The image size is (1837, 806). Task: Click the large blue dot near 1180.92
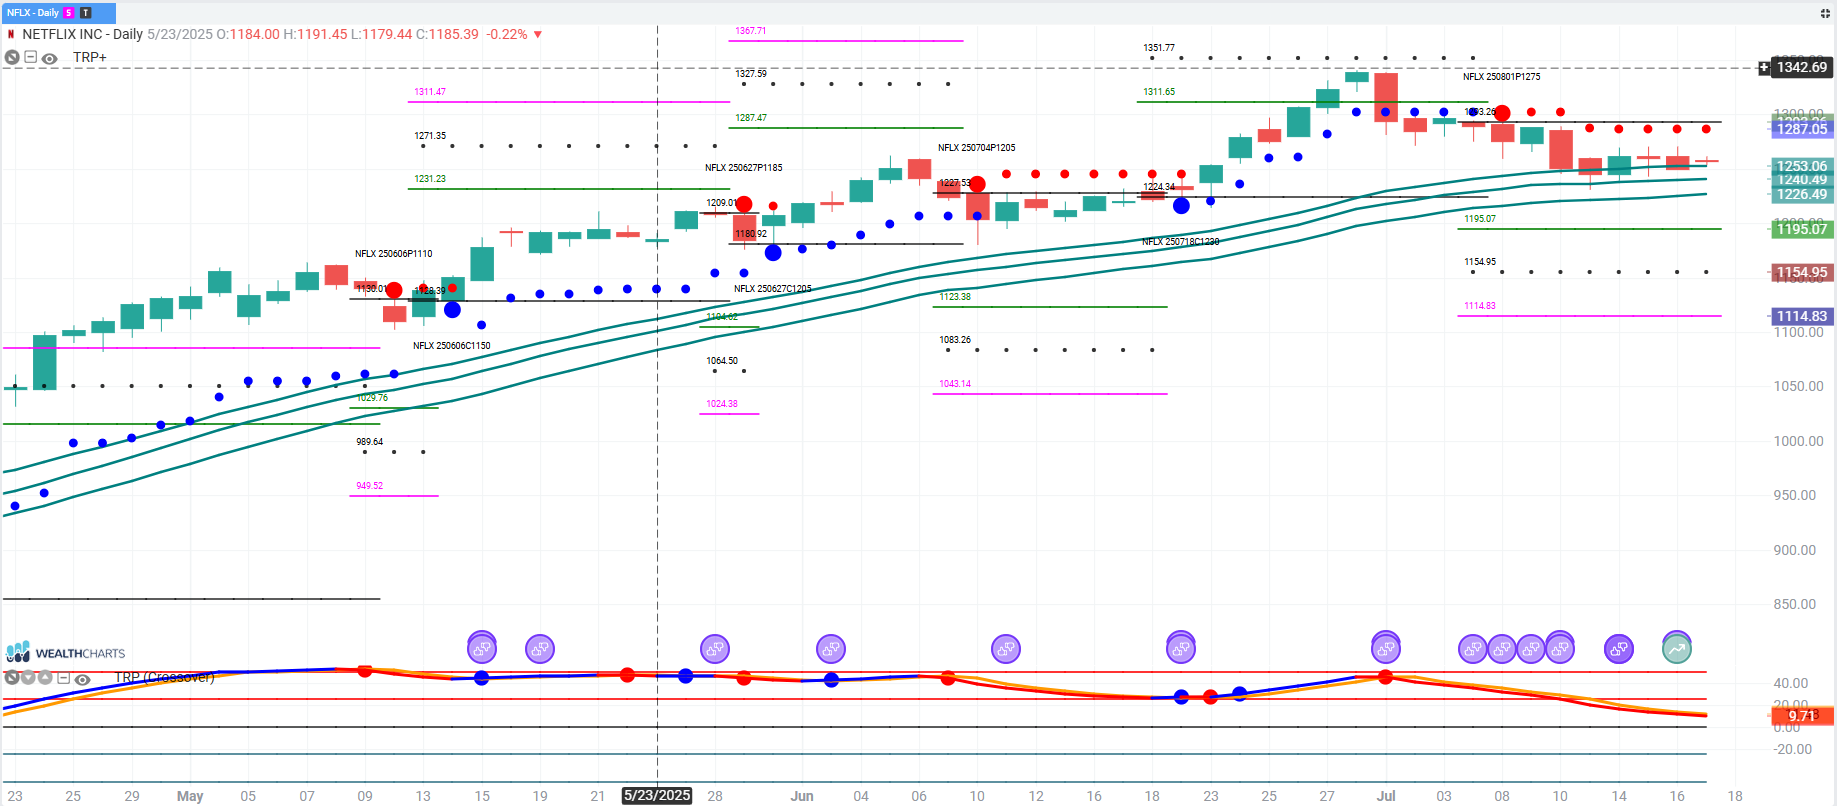point(773,253)
